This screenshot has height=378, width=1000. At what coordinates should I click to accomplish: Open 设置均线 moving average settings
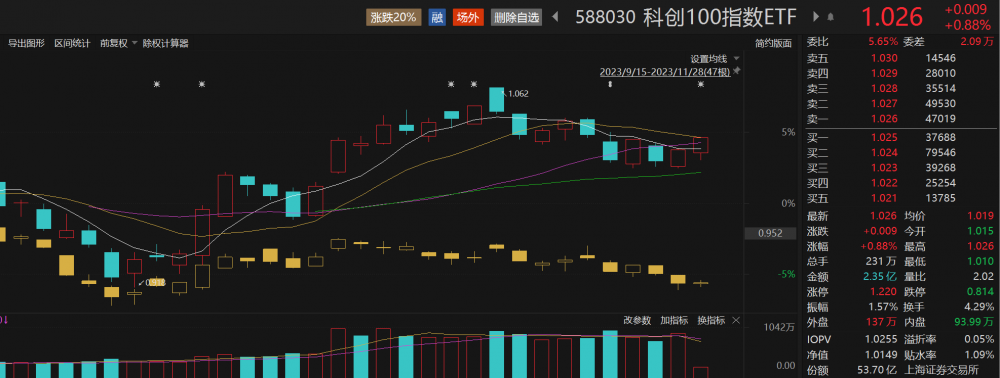click(709, 58)
